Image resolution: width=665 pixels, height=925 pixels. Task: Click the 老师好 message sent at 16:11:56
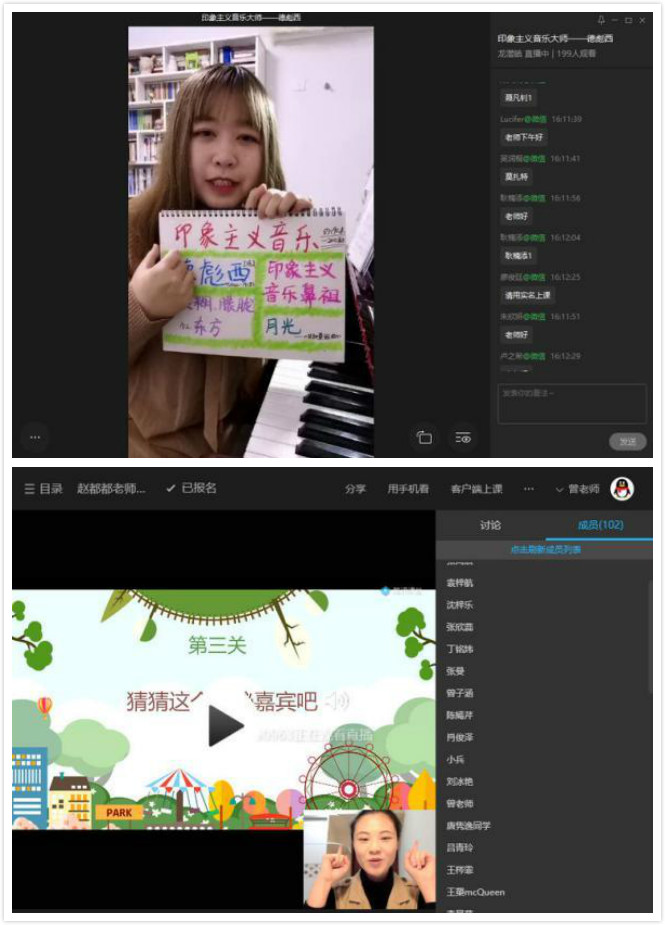pos(516,217)
